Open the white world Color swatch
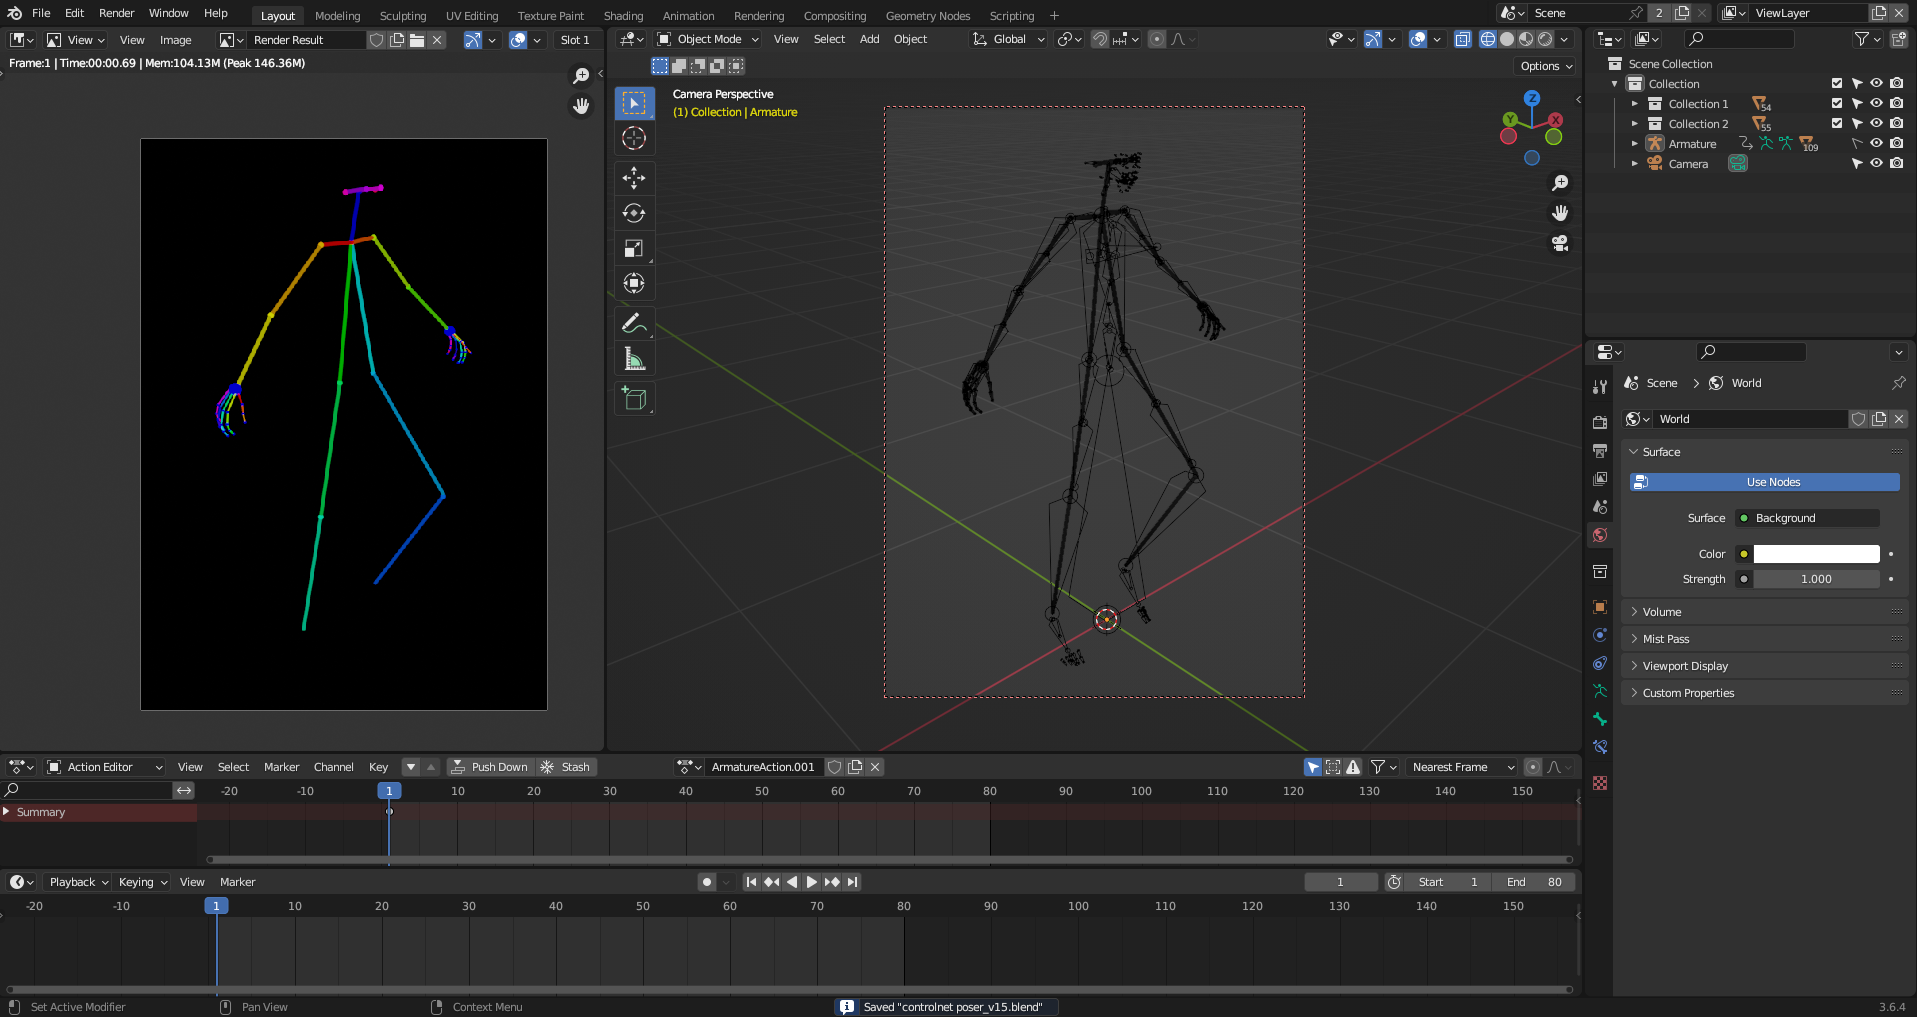 coord(1816,554)
